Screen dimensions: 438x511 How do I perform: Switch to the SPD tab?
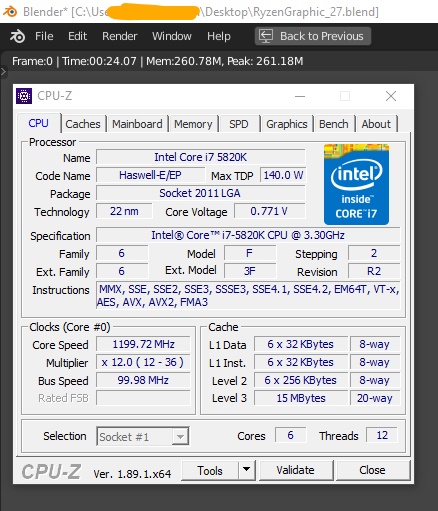239,124
